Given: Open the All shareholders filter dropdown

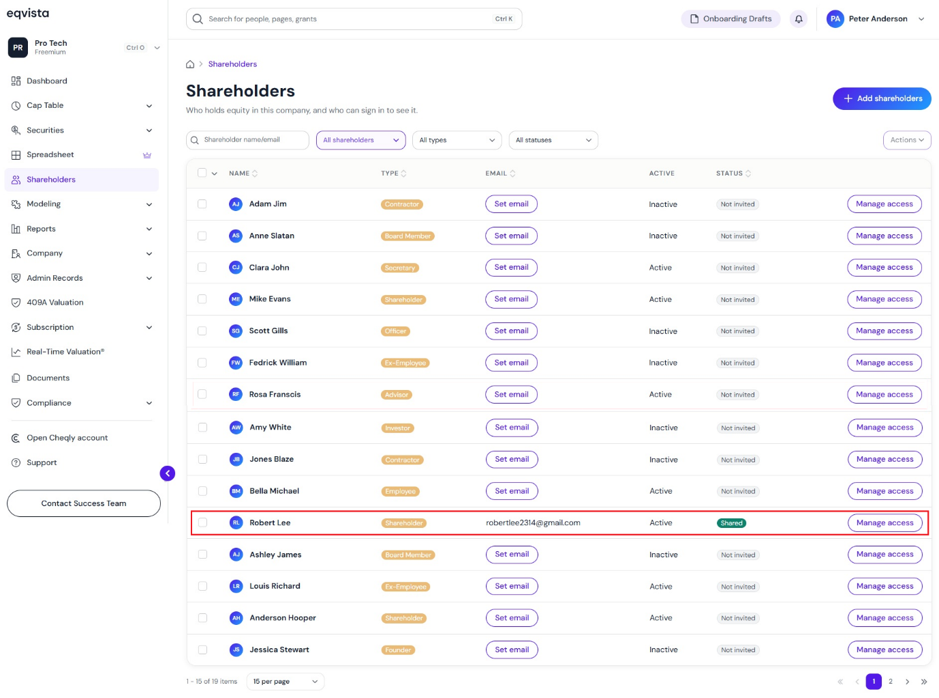Looking at the screenshot, I should pyautogui.click(x=361, y=140).
